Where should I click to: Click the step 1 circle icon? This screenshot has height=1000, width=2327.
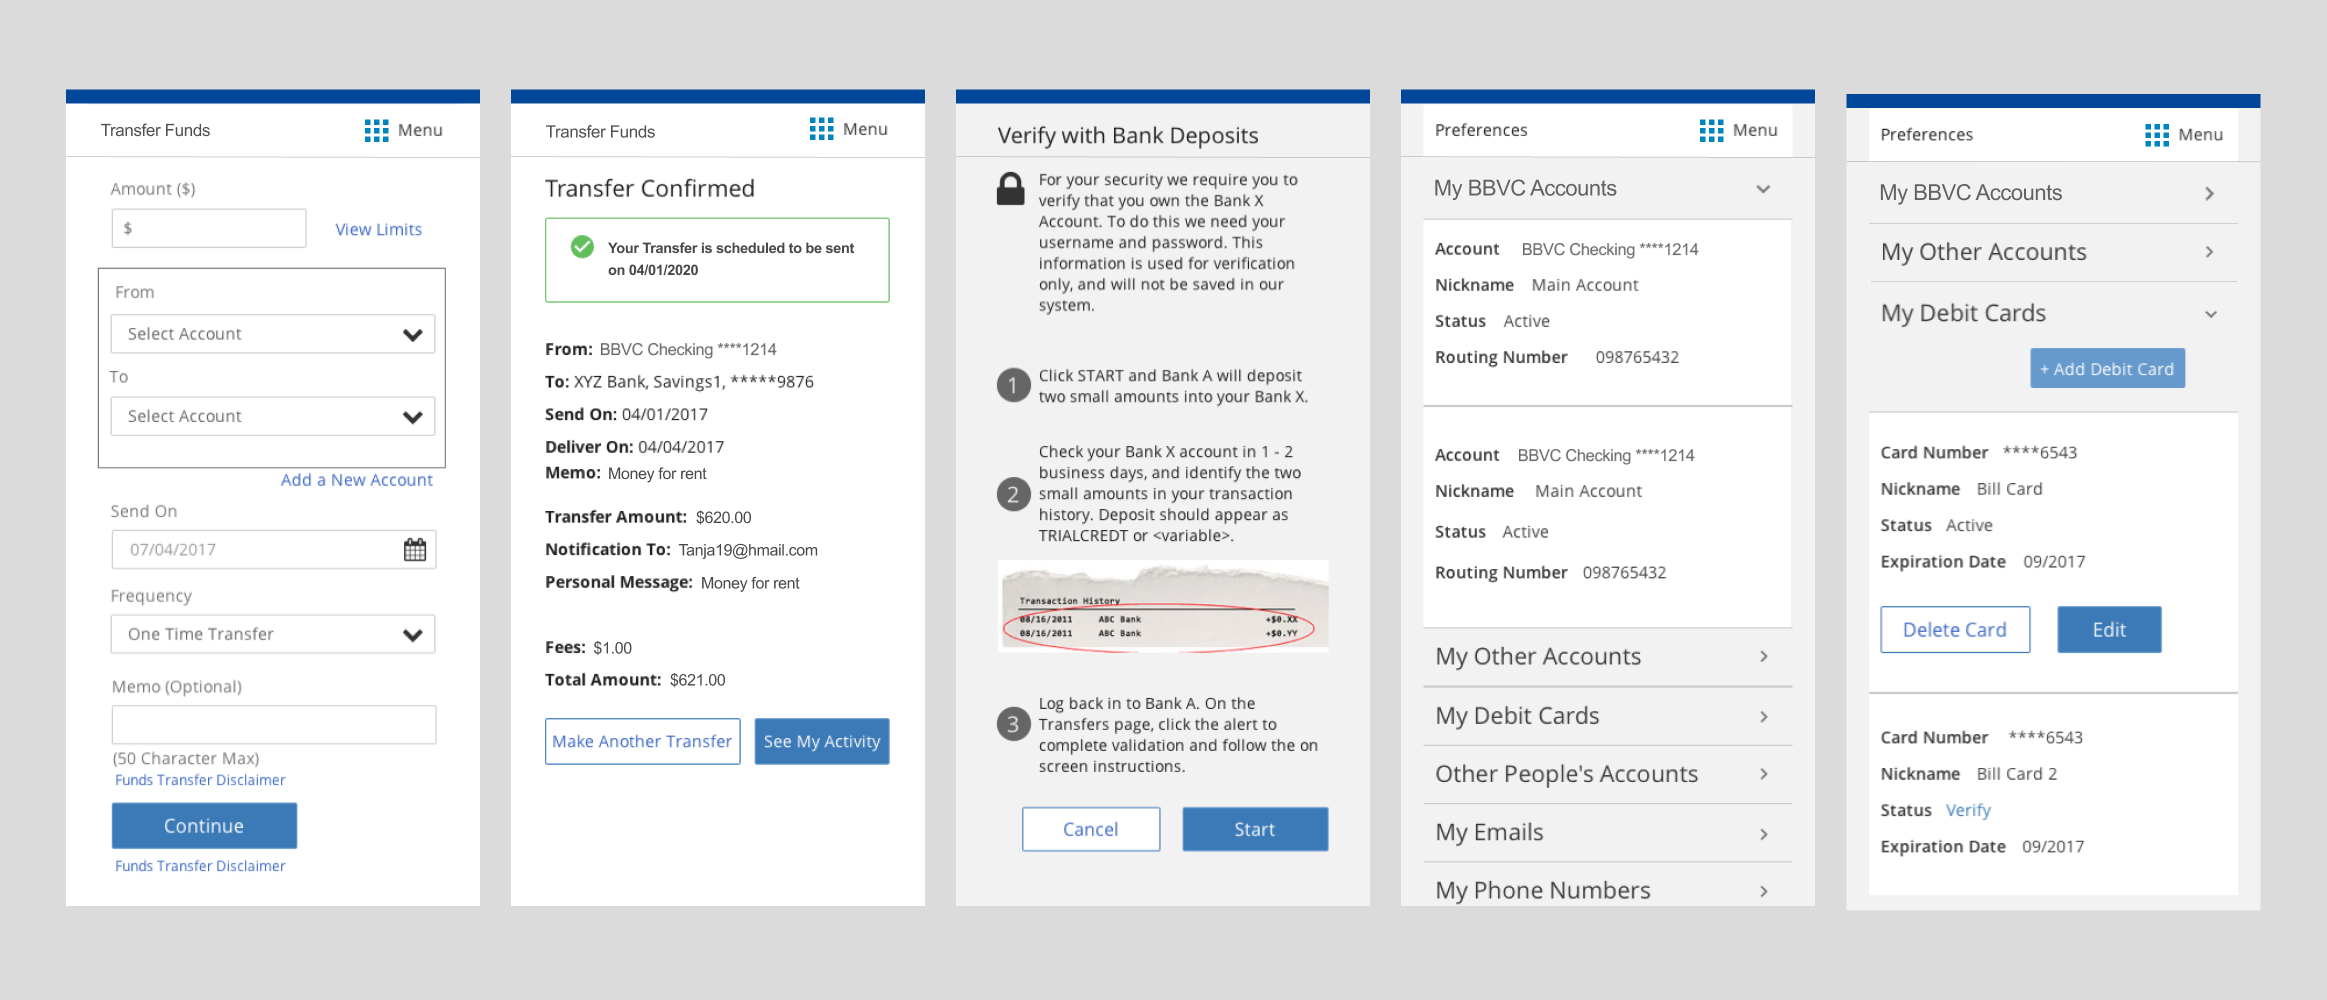click(1012, 385)
